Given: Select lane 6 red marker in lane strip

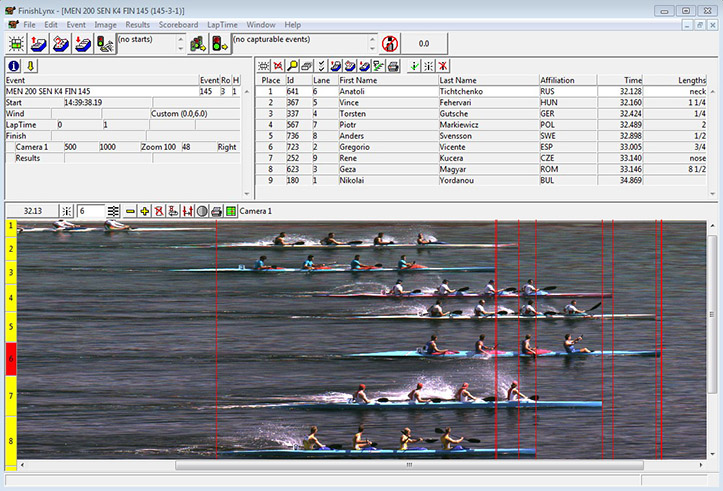Looking at the screenshot, I should click(11, 359).
